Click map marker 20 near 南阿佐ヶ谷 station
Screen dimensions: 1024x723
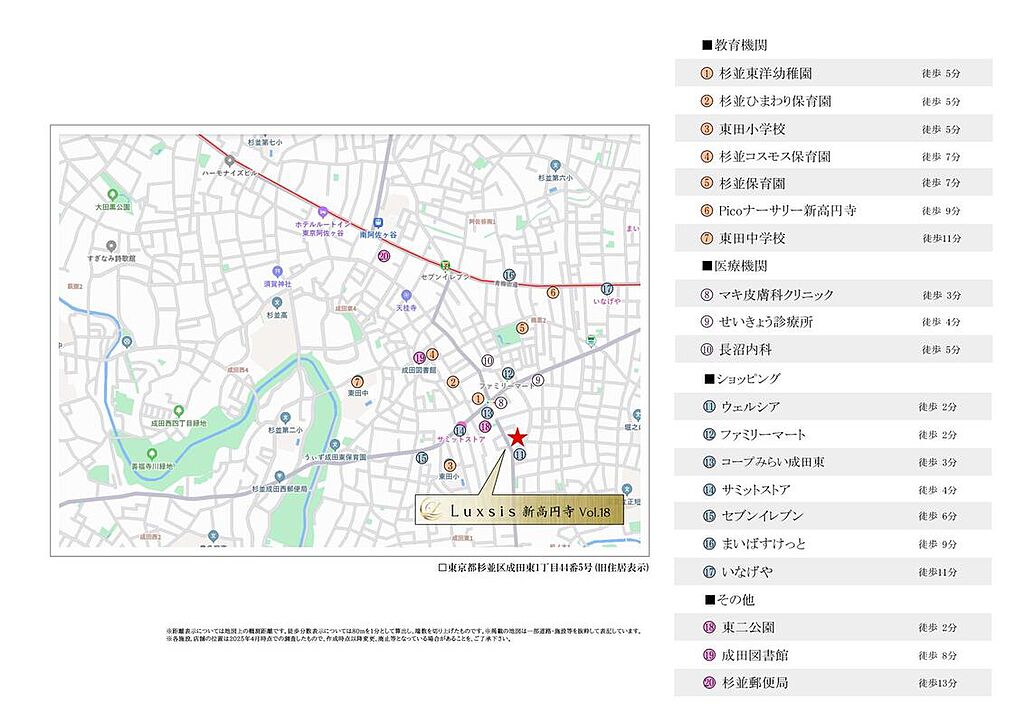click(384, 256)
